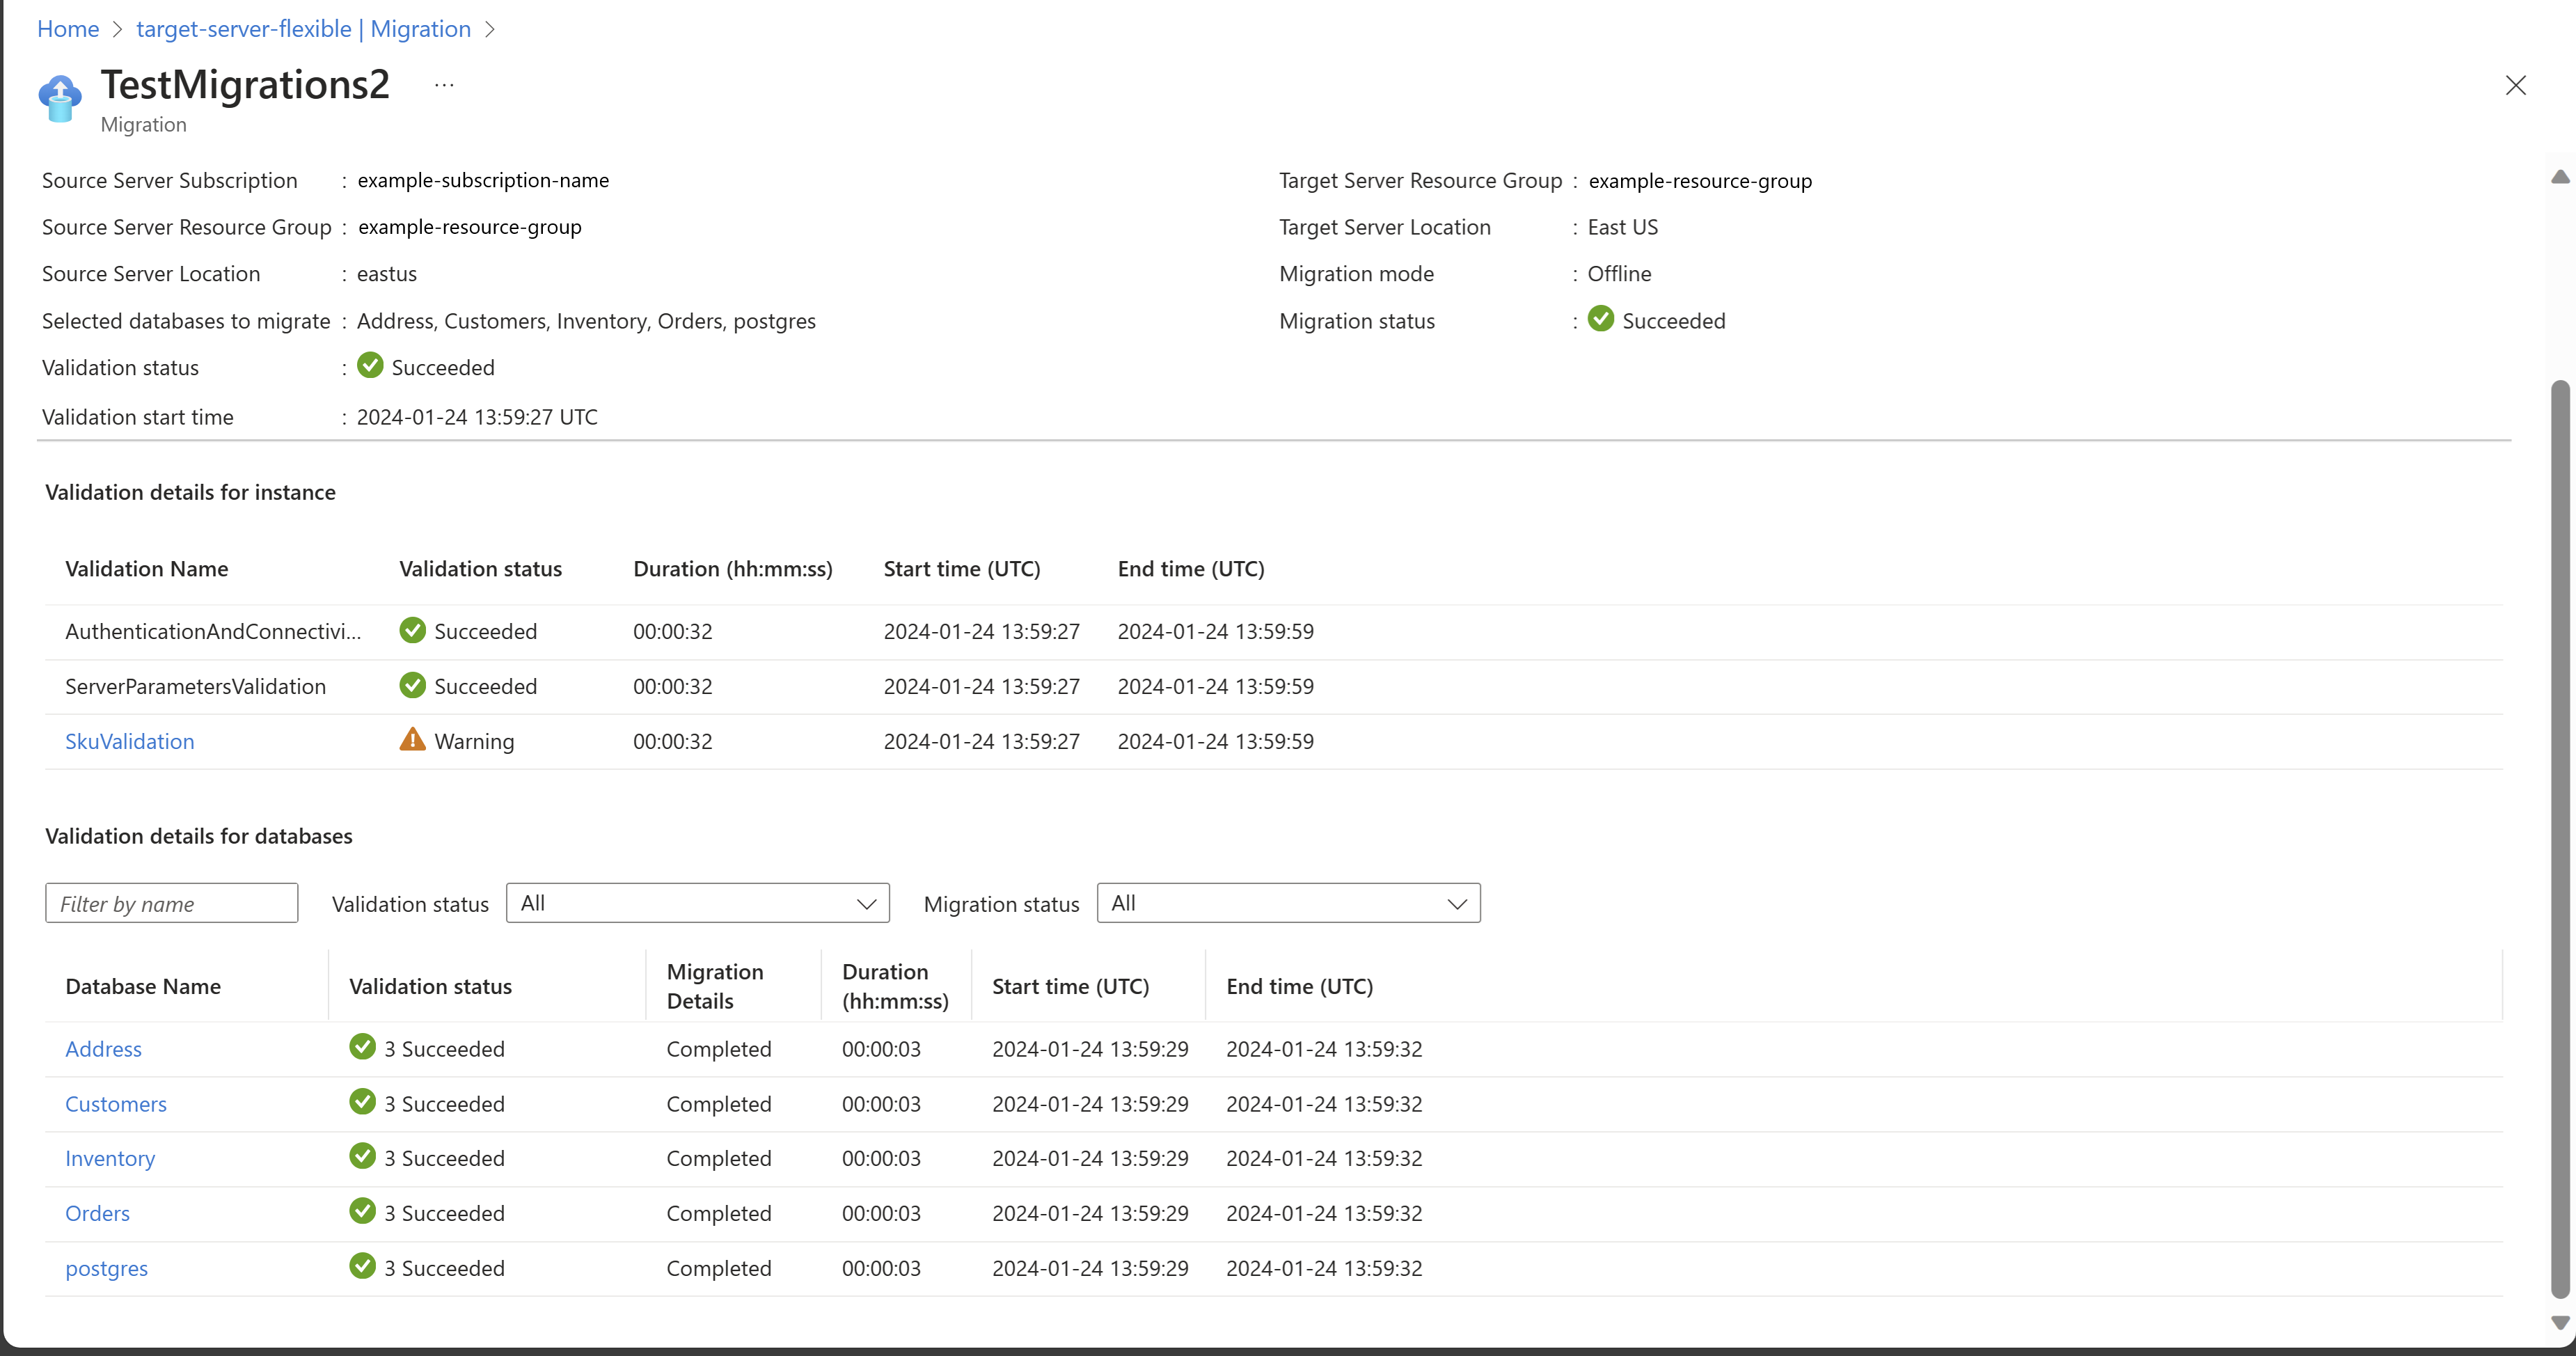Open target-server-flexible | Migration breadcrumb
Screen dimensions: 2576x1356
303,29
